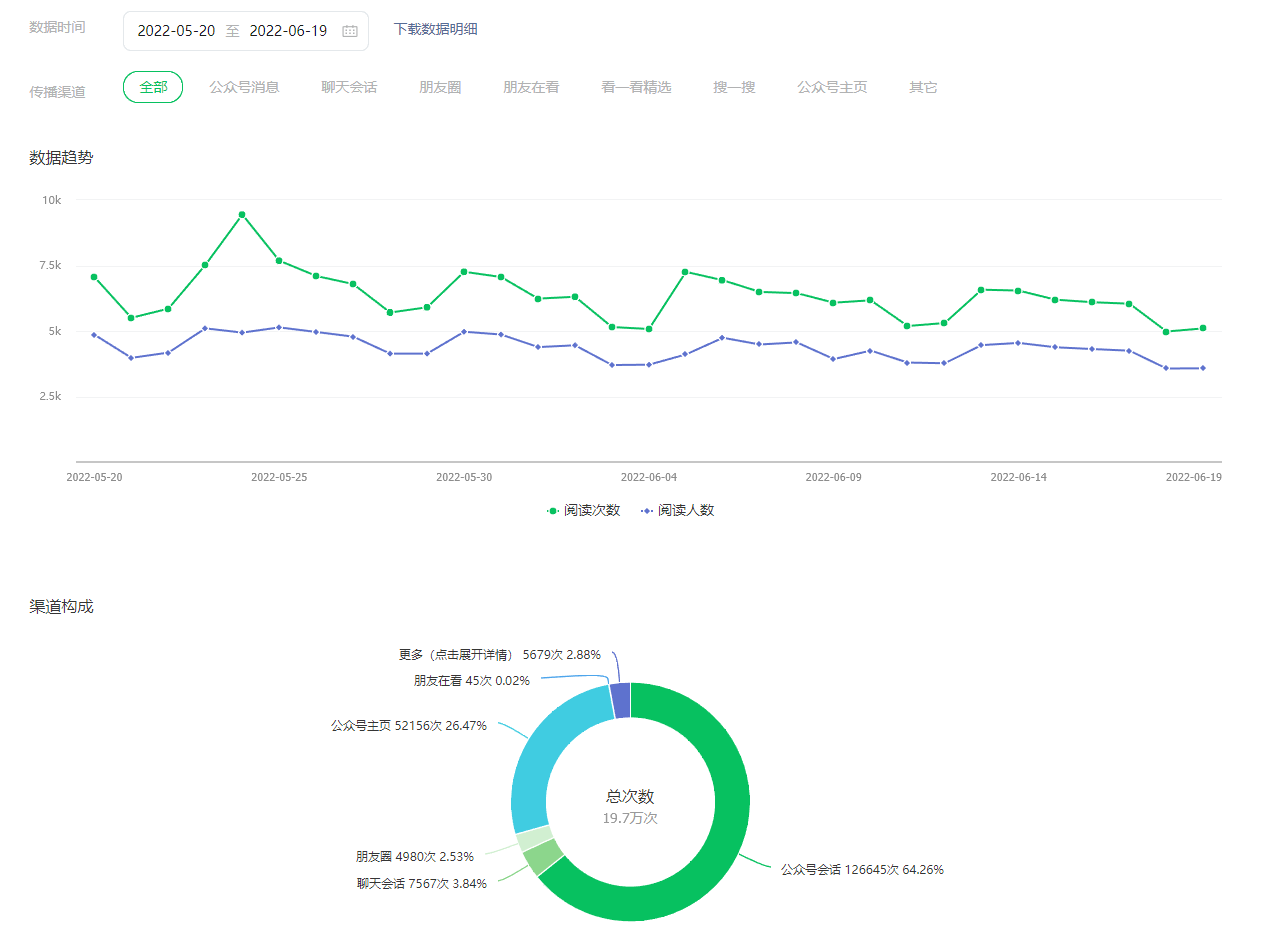The image size is (1265, 925).
Task: Click the calendar icon in date range field
Action: click(x=350, y=31)
